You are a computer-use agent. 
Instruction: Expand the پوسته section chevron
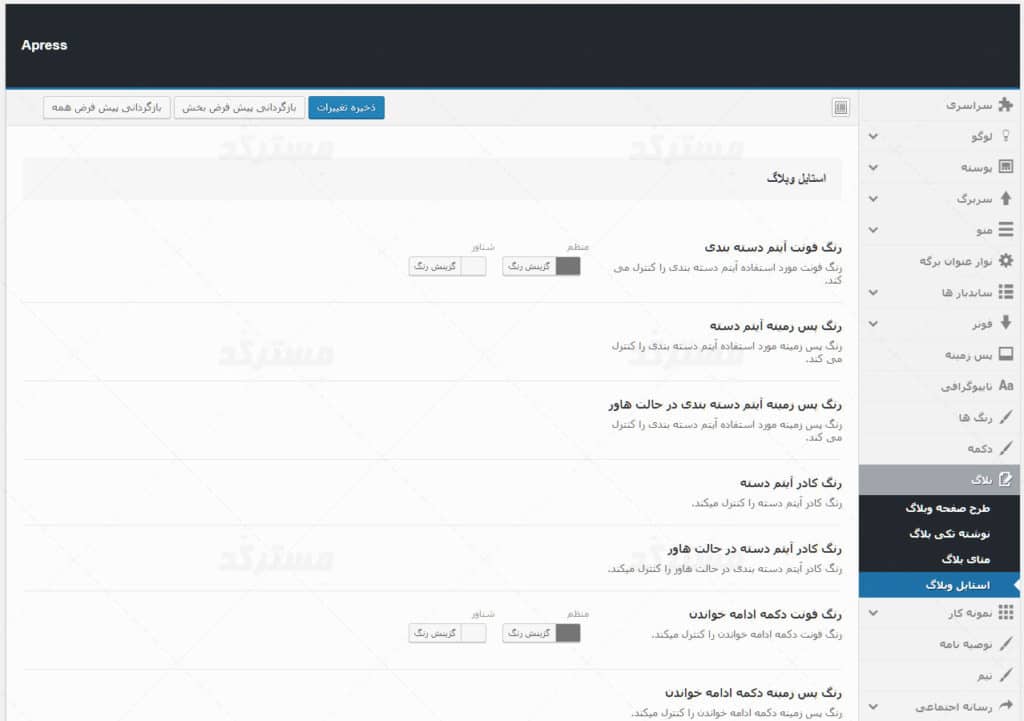(873, 167)
